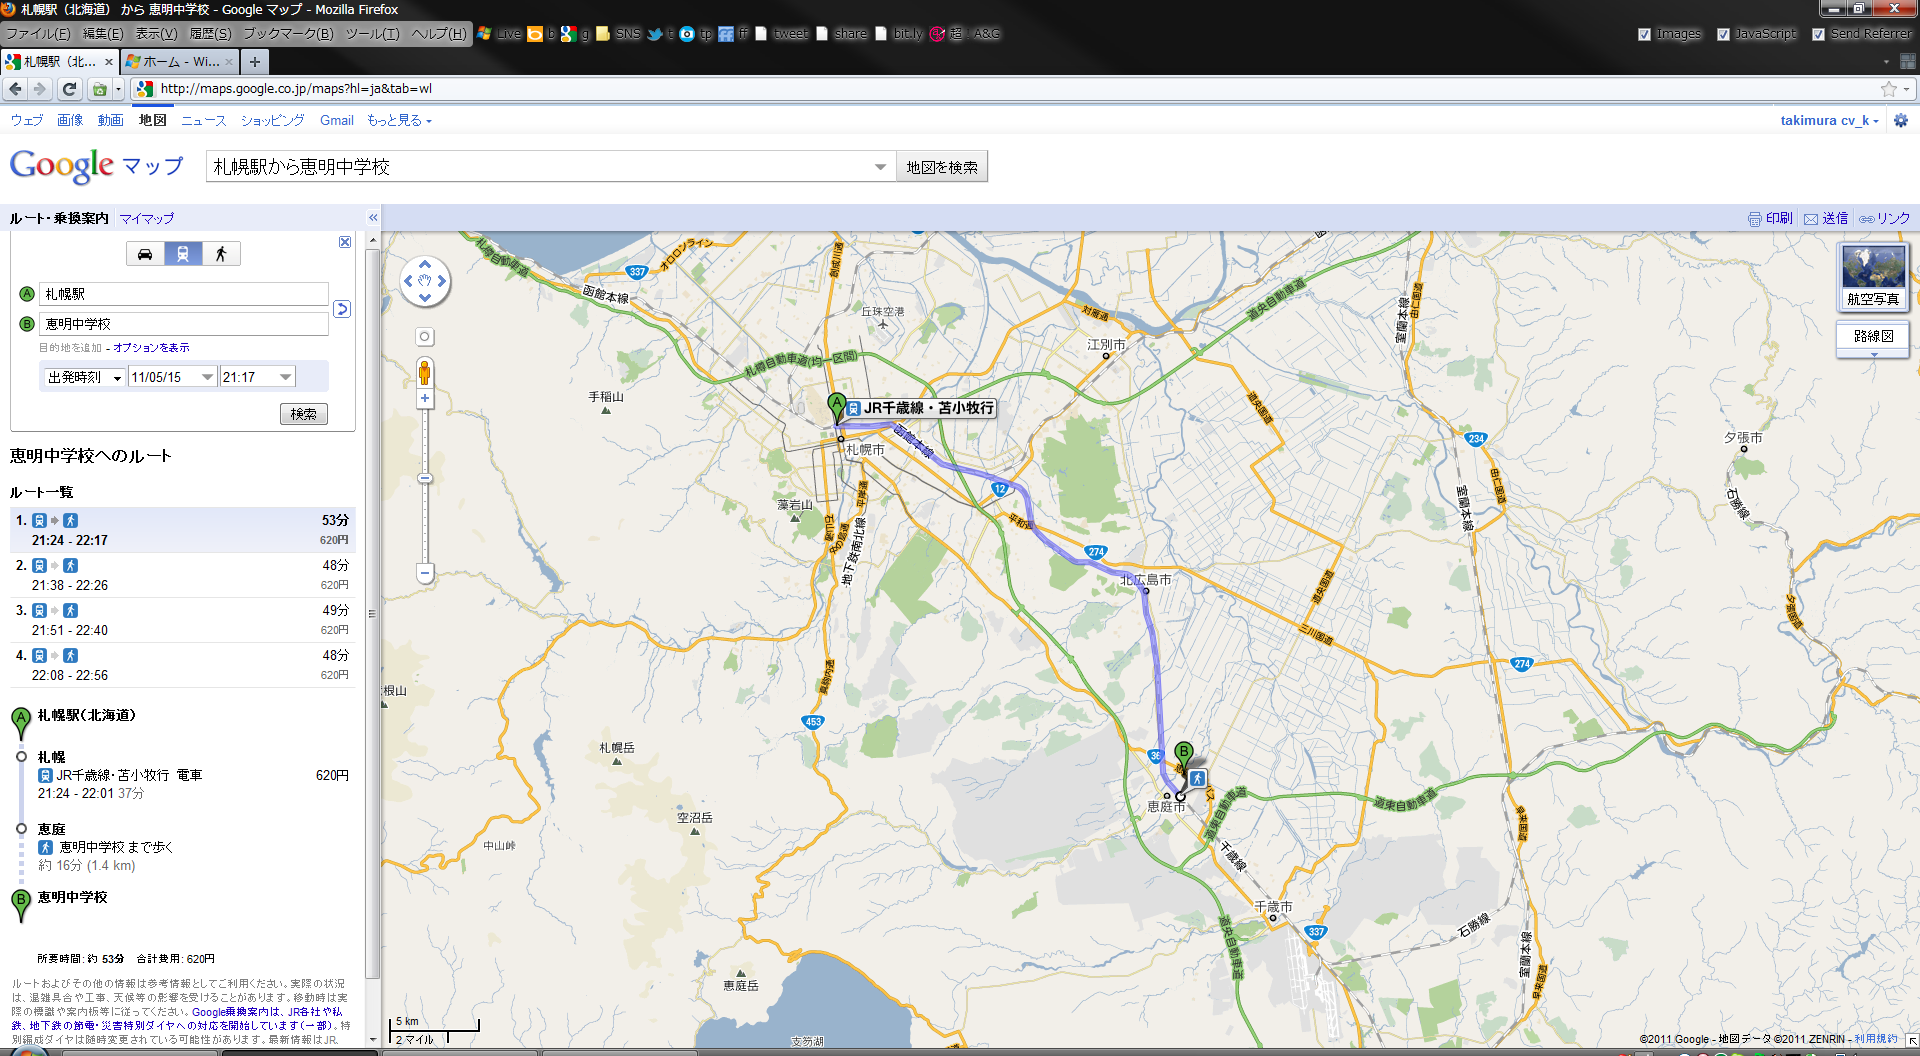Toggle the Send Referrer checkbox

[x=1818, y=34]
